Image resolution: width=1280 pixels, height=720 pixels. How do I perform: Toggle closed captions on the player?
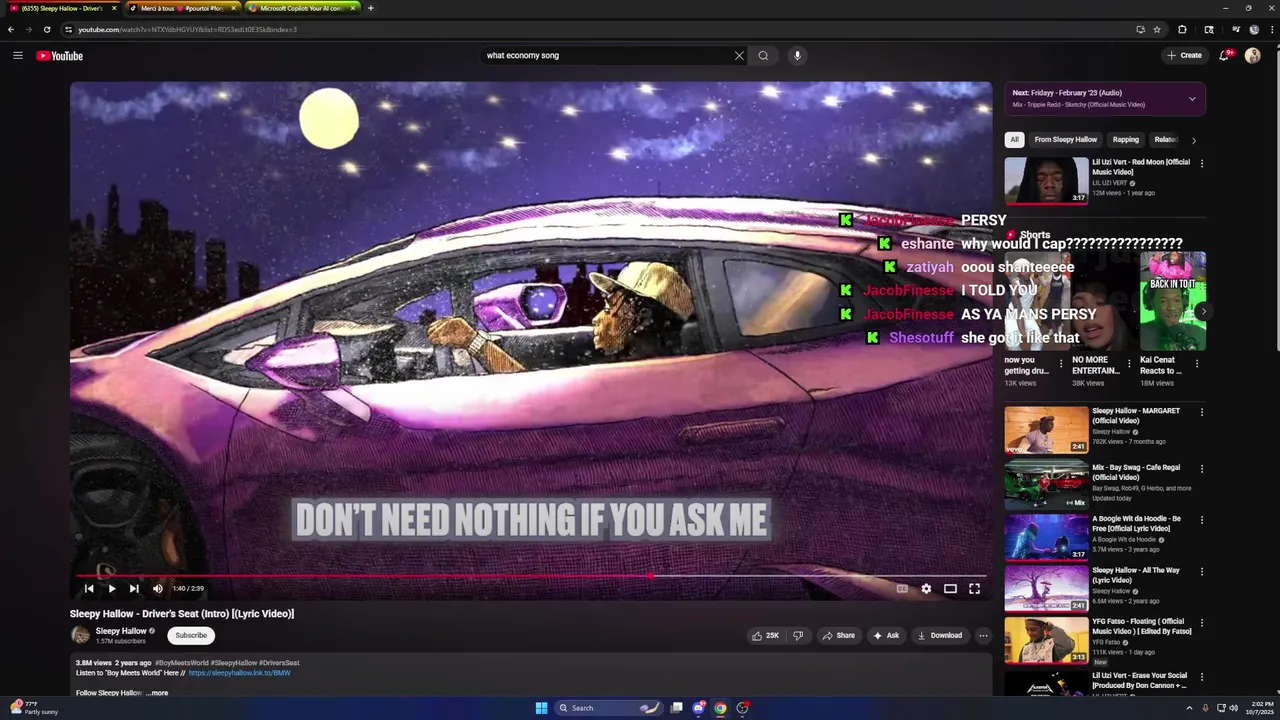coord(902,589)
